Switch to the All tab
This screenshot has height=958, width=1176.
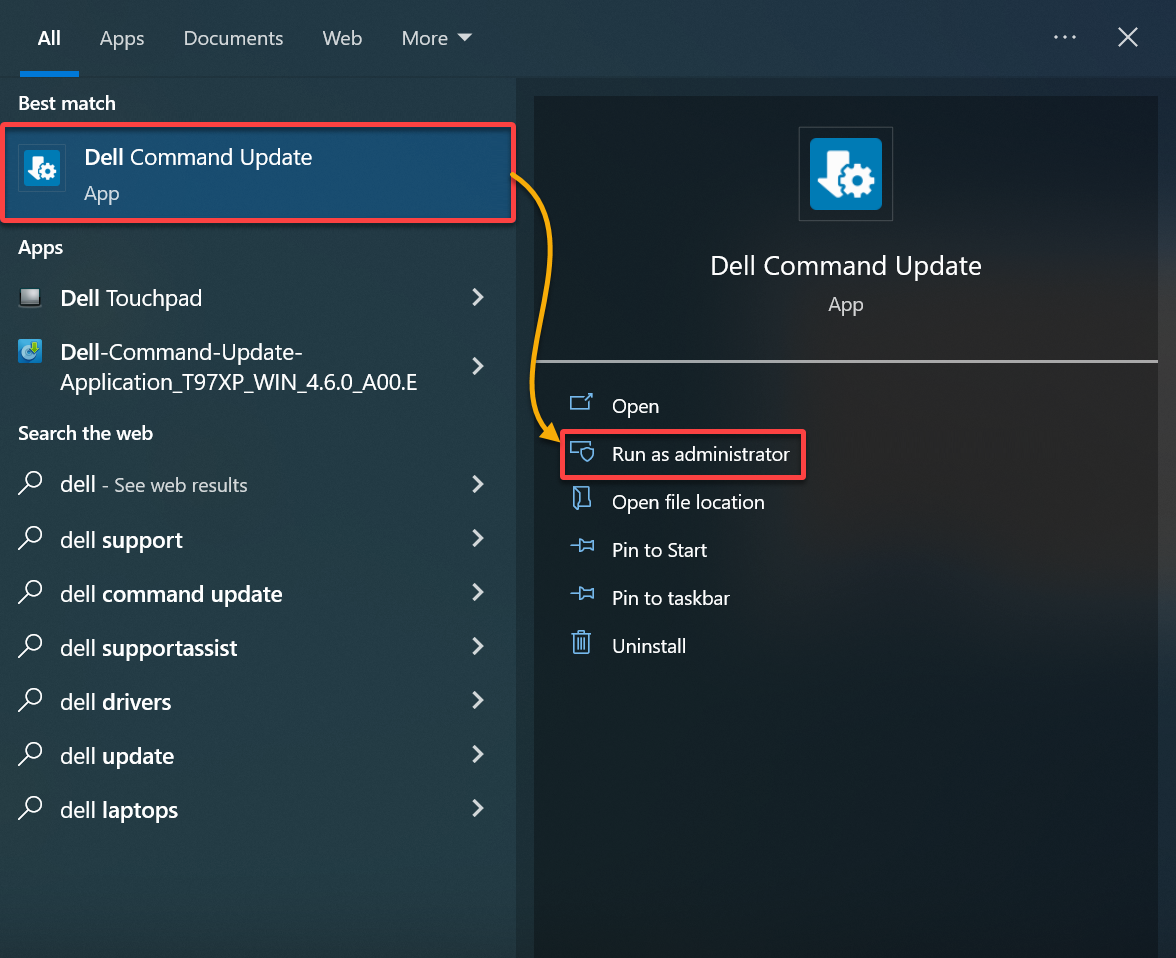[x=49, y=38]
